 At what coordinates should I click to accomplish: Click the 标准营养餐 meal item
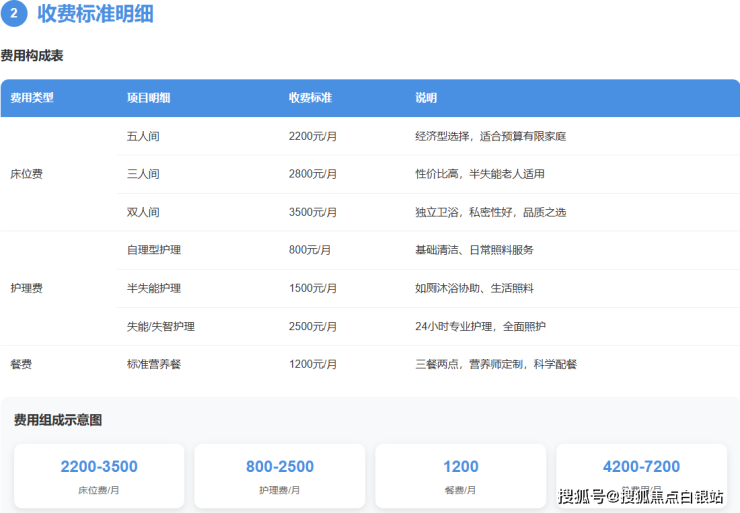tap(153, 364)
